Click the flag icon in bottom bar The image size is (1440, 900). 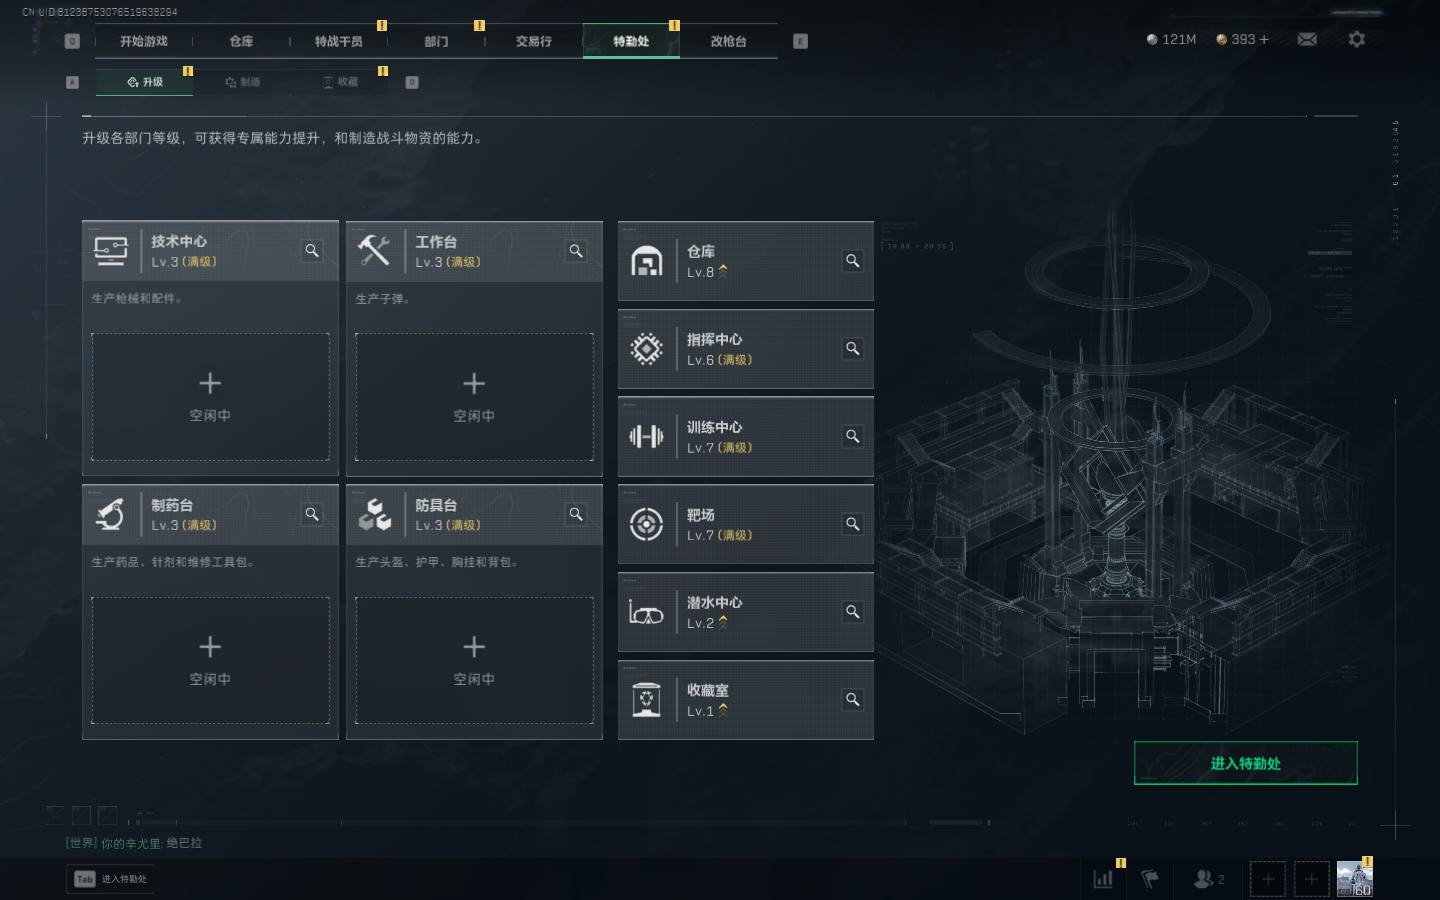(x=1150, y=879)
